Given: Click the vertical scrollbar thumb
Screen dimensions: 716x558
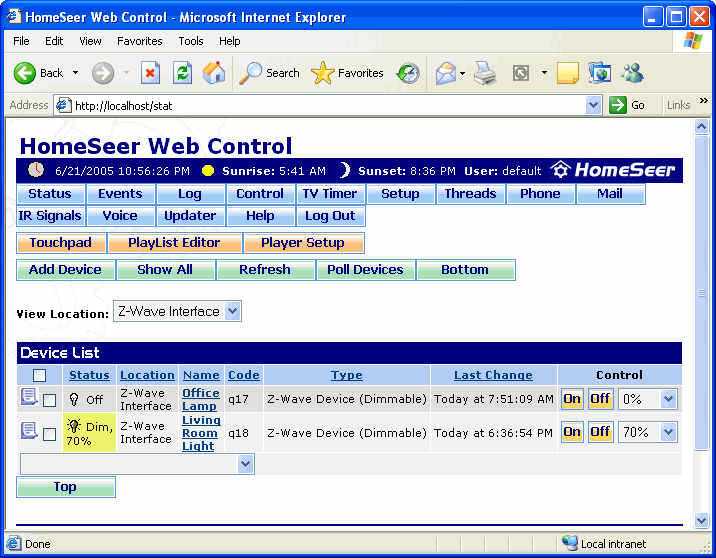Looking at the screenshot, I should click(x=702, y=293).
